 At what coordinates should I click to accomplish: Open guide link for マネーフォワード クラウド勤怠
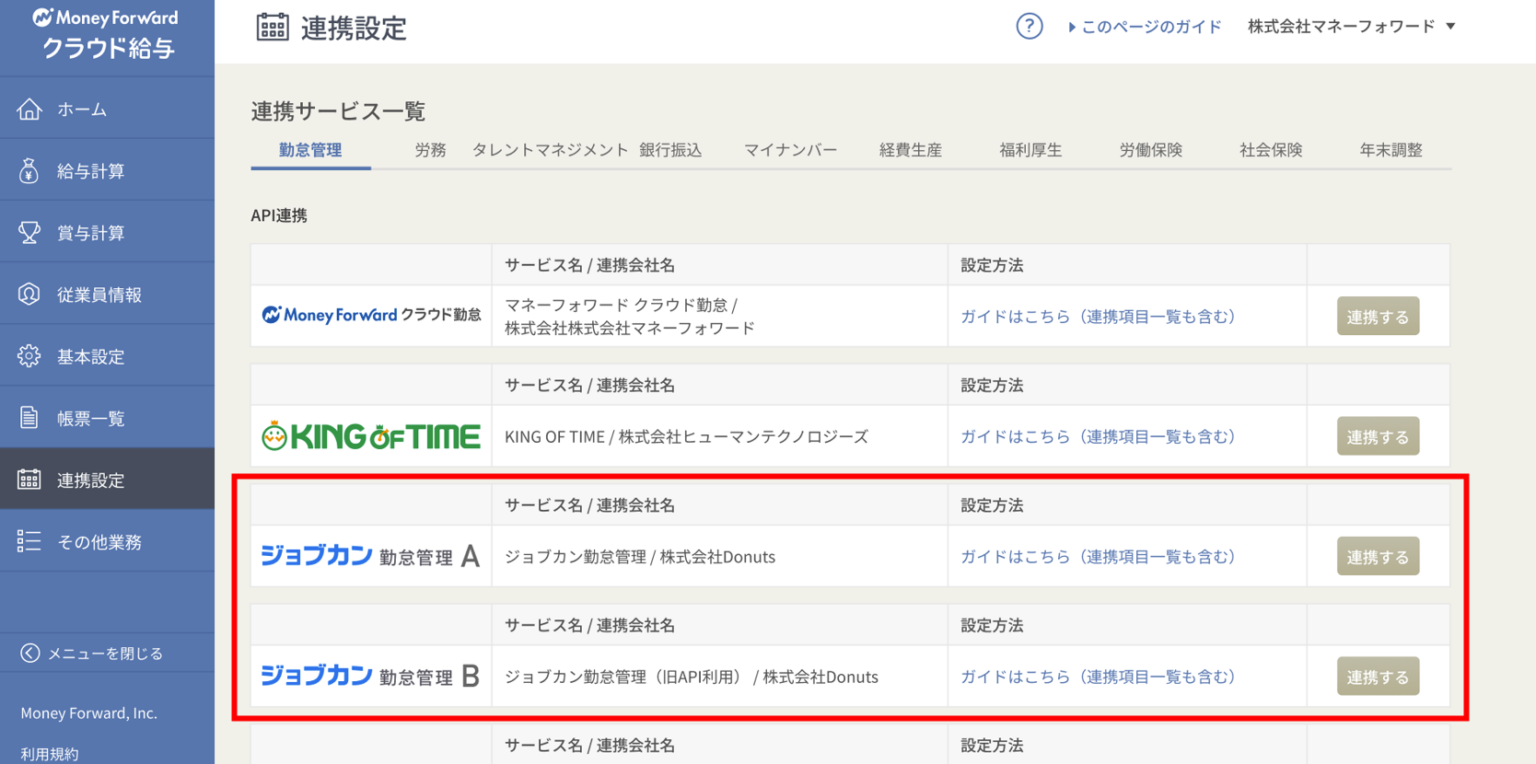pyautogui.click(x=1098, y=317)
